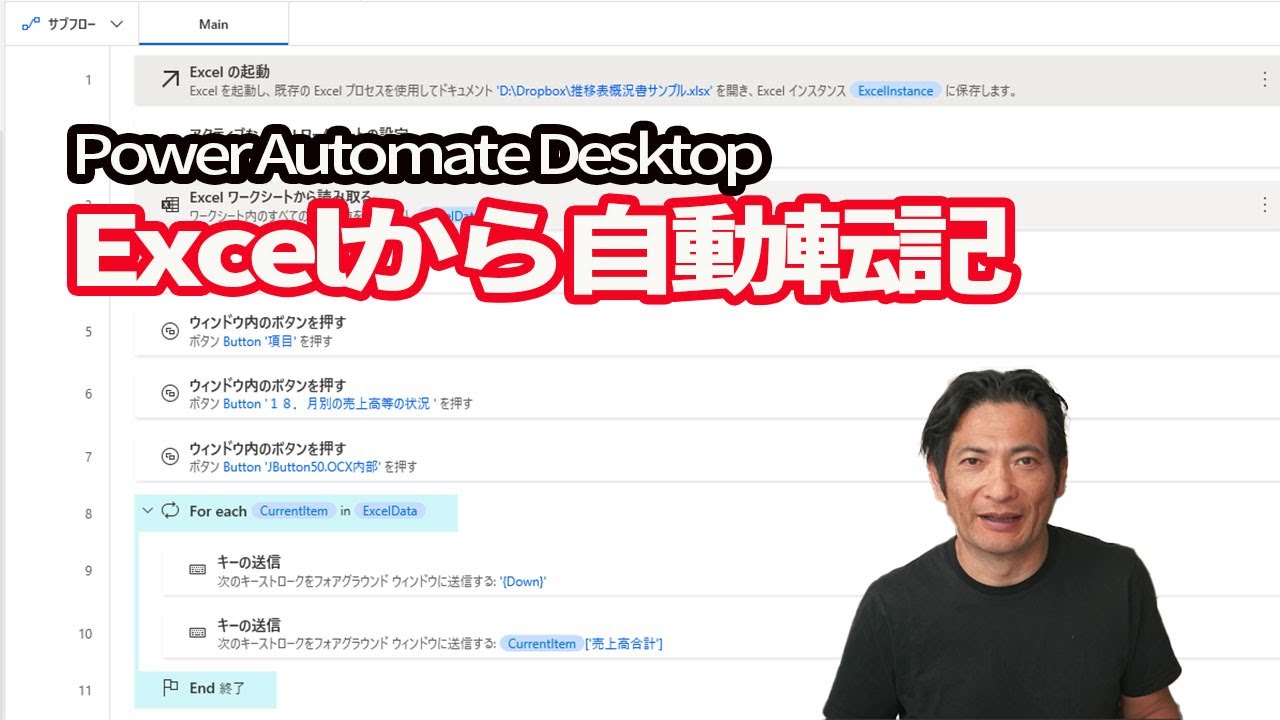Select the Main tab
This screenshot has width=1280, height=720.
coord(214,24)
